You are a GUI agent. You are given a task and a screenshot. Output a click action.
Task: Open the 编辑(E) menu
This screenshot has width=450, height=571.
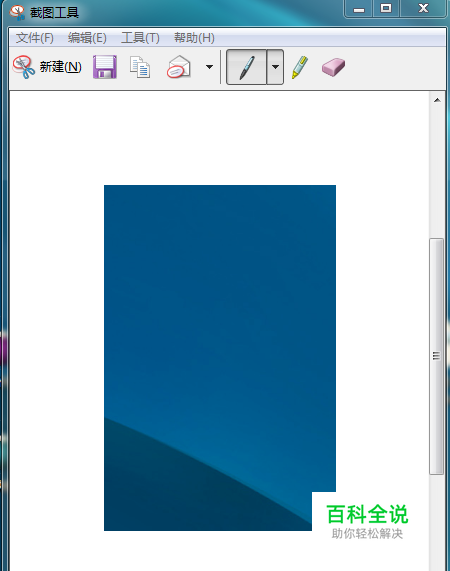[x=87, y=38]
